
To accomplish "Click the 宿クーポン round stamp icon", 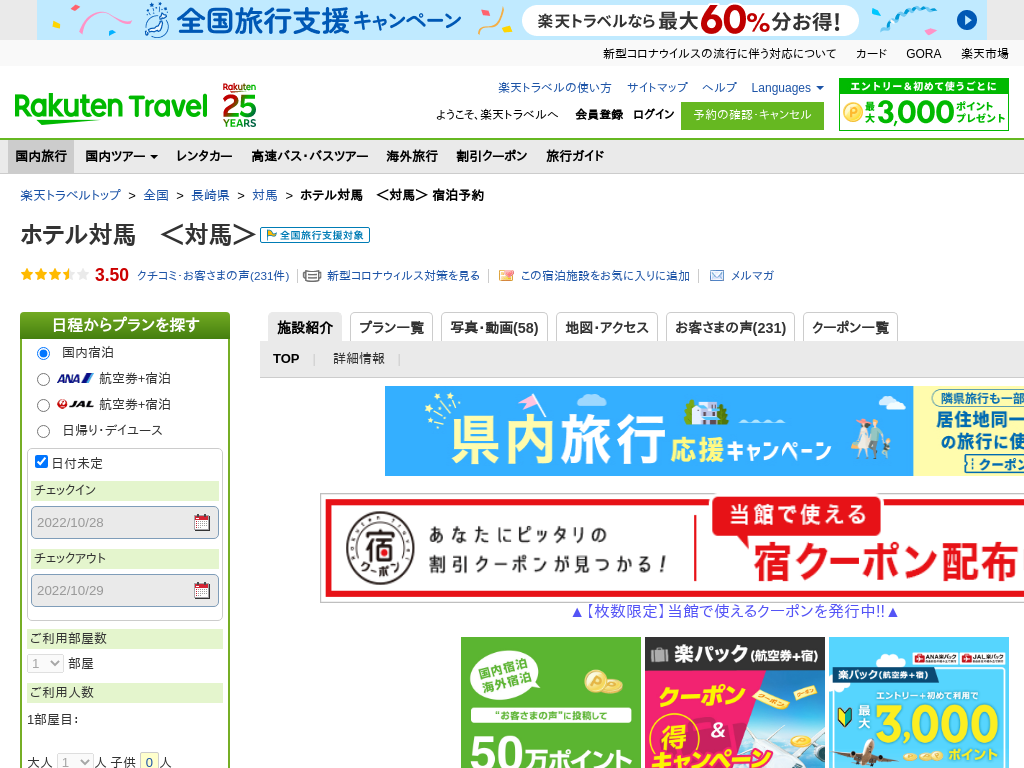I will (380, 548).
